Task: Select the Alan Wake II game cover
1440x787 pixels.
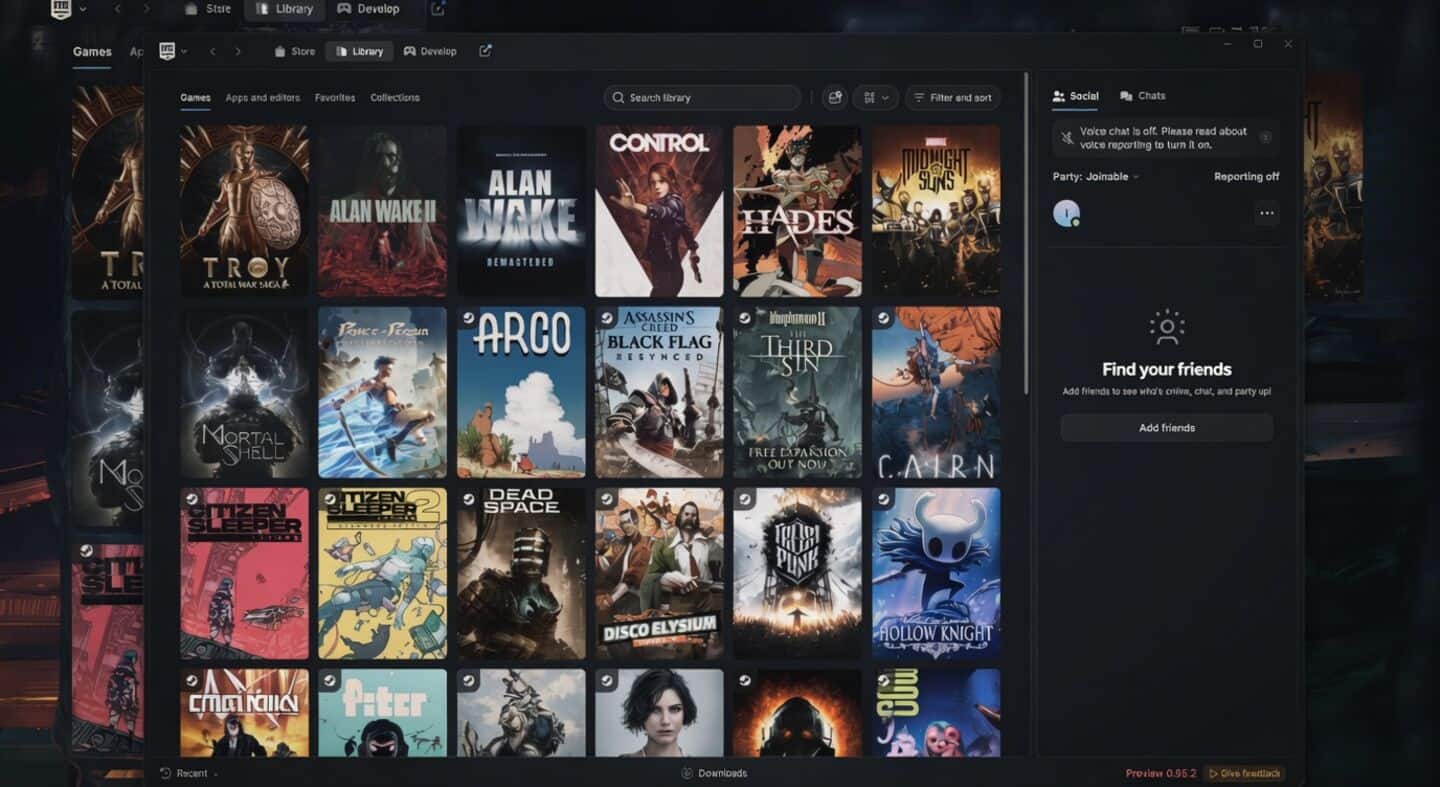Action: [382, 211]
